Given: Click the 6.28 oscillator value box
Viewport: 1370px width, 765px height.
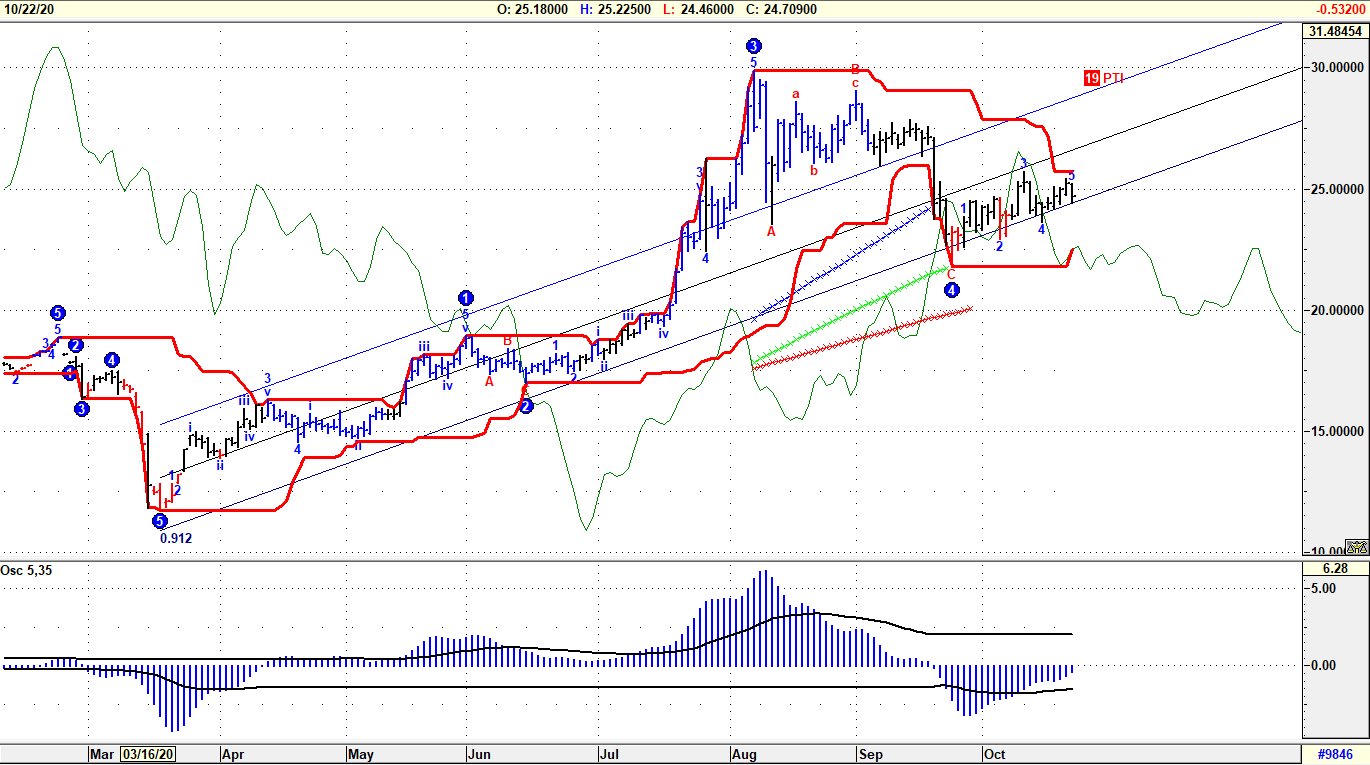Looking at the screenshot, I should point(1335,569).
